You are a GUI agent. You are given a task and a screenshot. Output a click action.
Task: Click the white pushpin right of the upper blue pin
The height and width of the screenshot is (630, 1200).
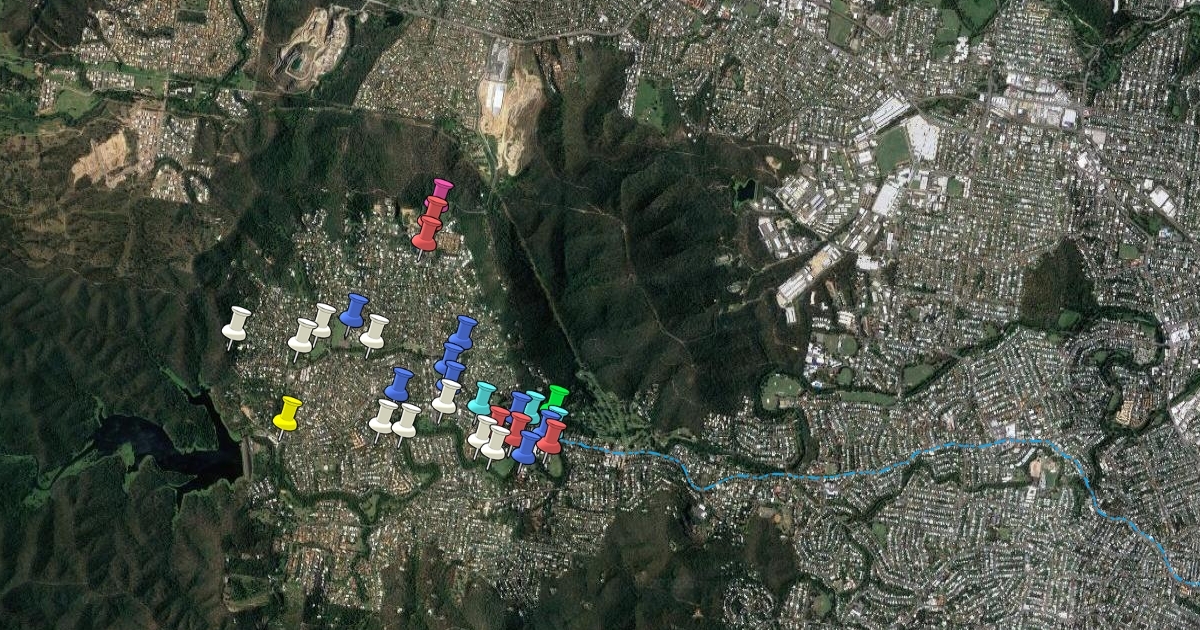click(375, 330)
